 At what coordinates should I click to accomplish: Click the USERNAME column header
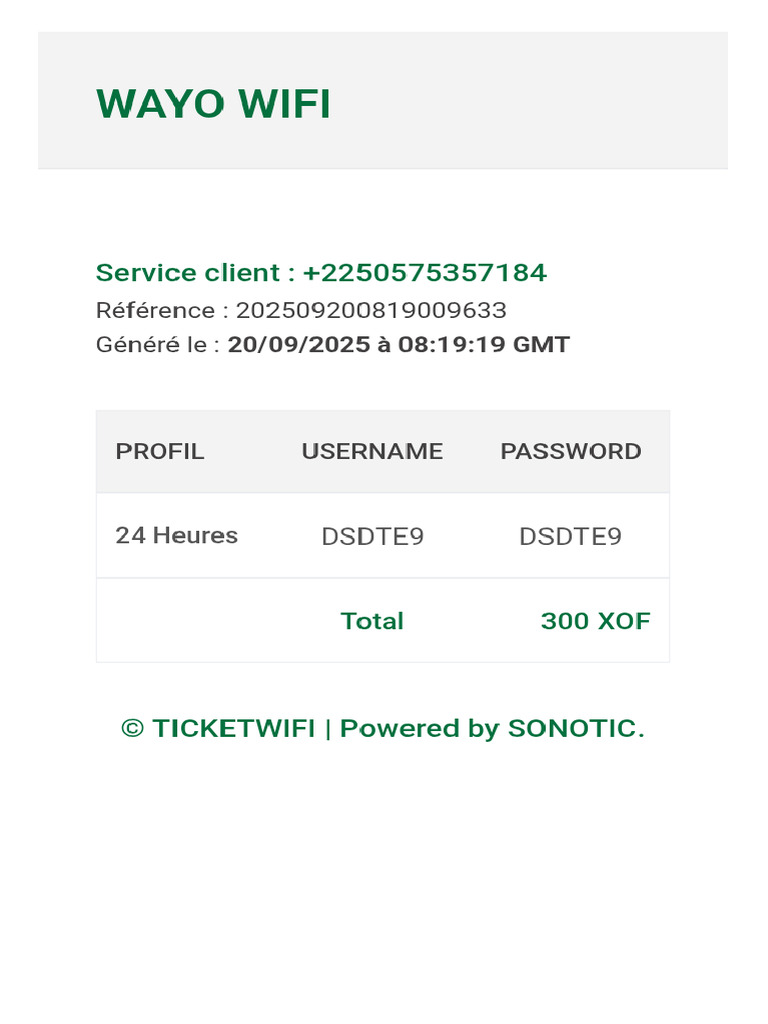[x=372, y=451]
